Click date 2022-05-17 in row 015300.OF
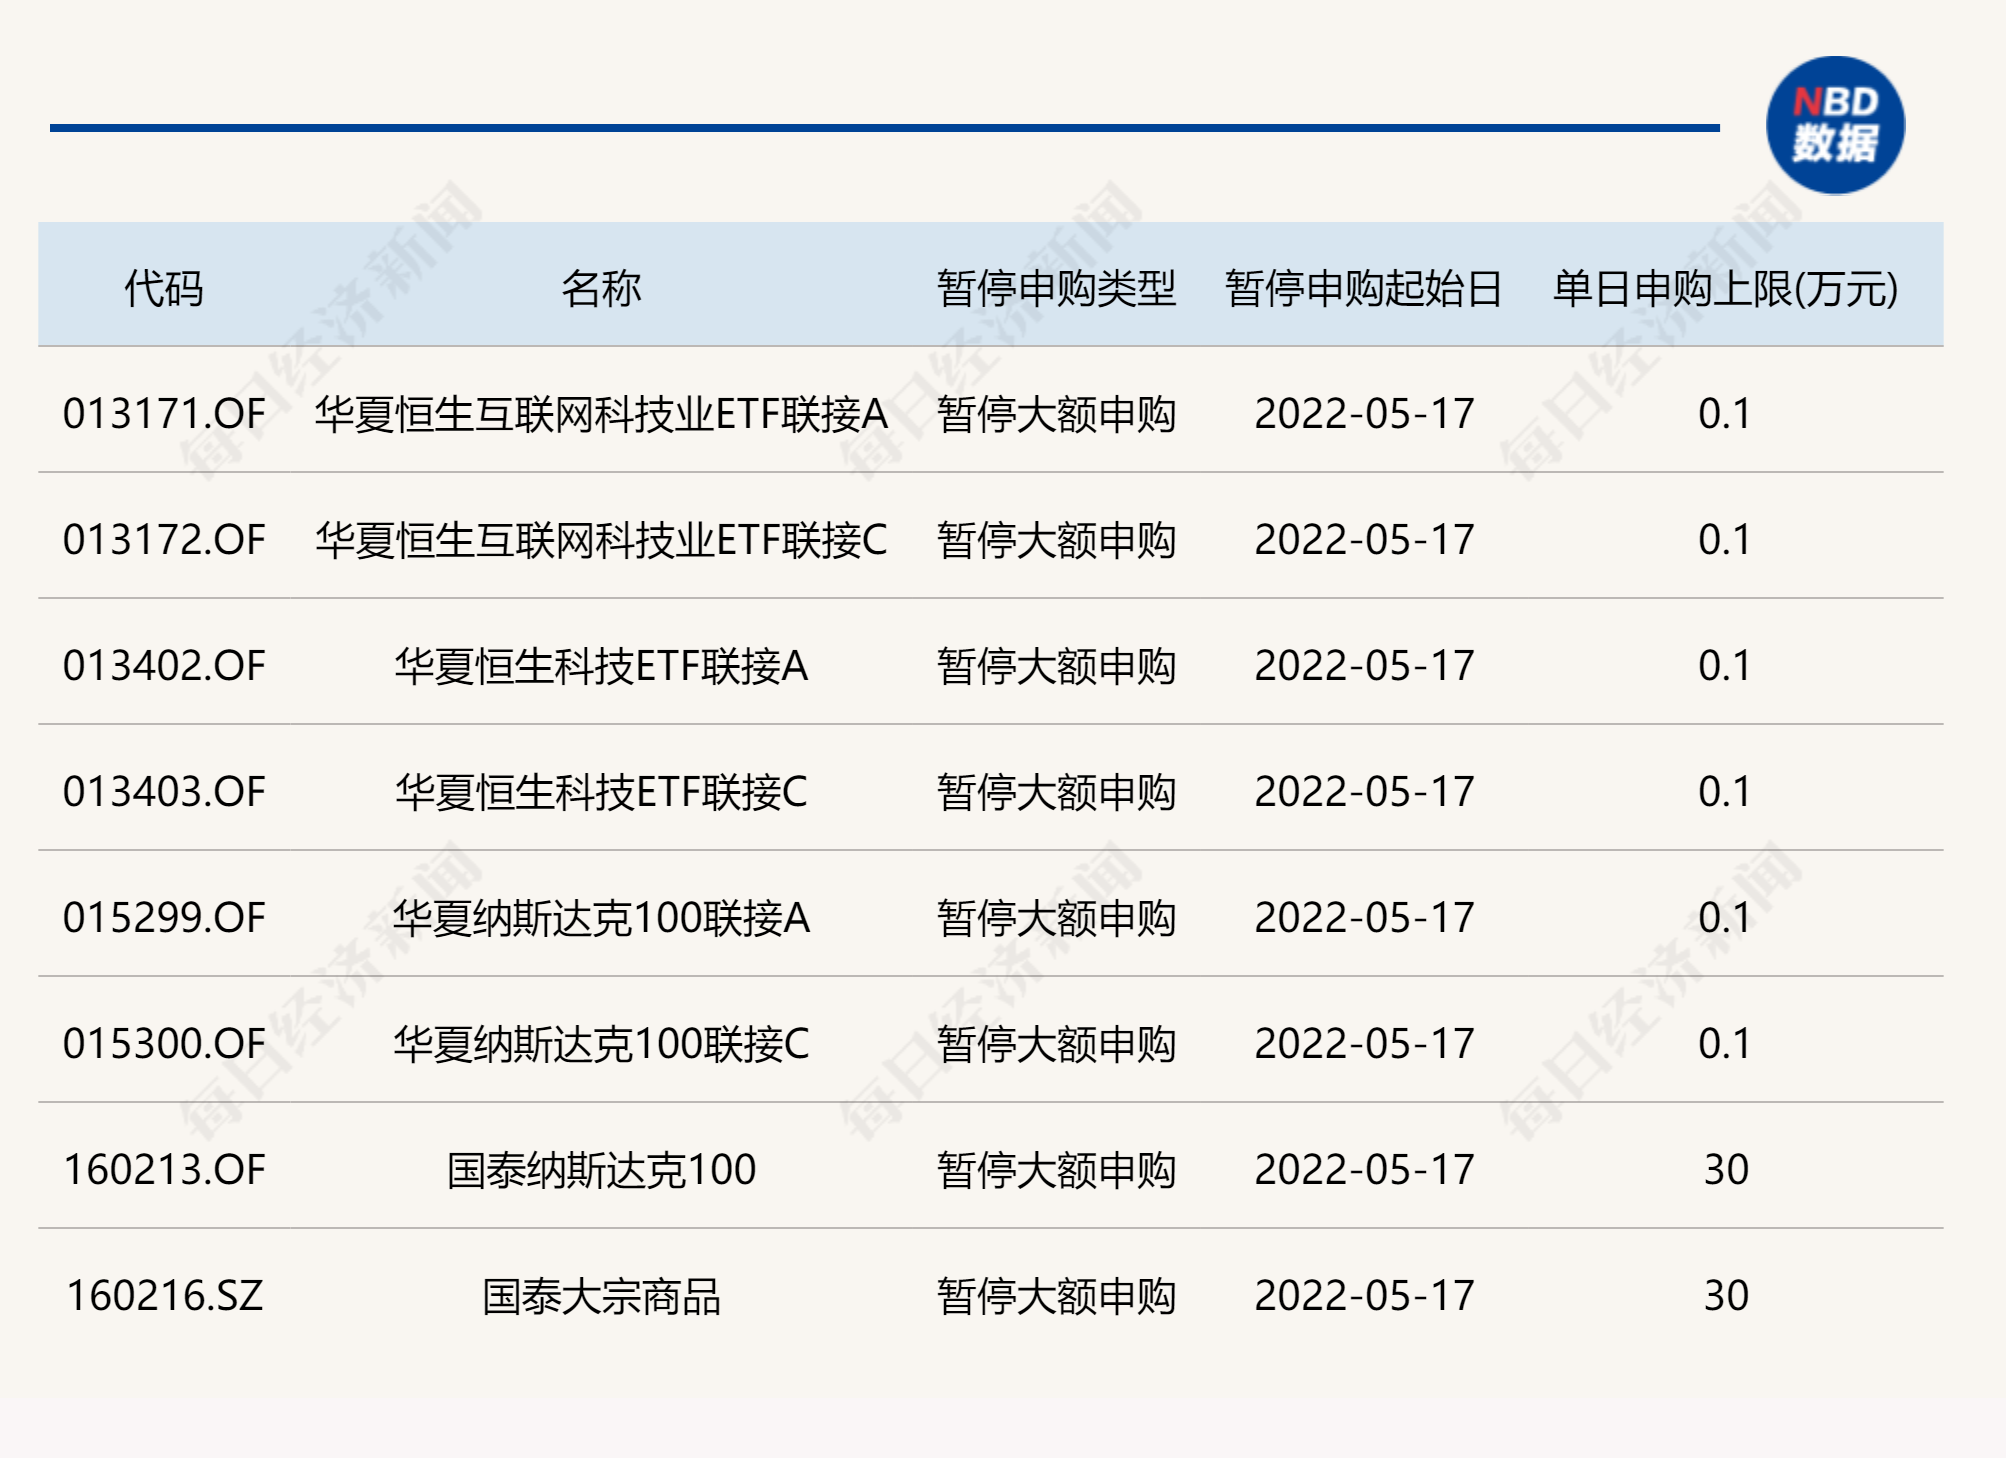 [x=1364, y=1044]
